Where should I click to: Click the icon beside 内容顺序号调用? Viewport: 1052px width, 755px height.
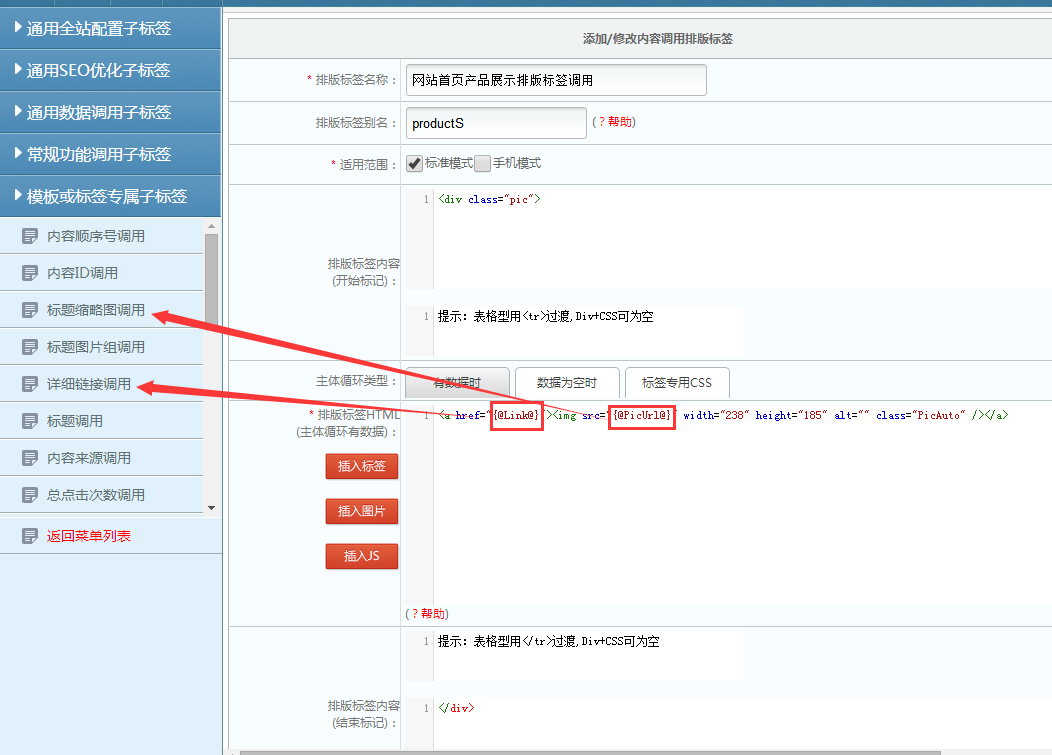point(30,236)
